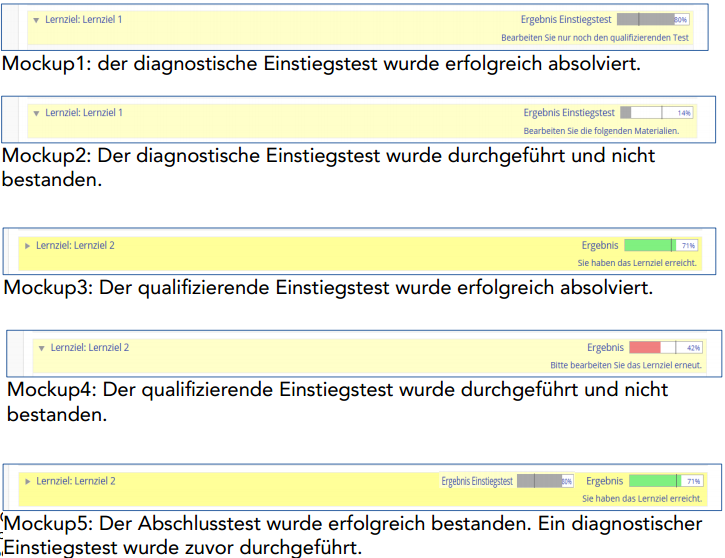Screen dimensions: 725x558
Task: Expand the Lernziel 2 triangle in Mockup3
Action: pos(27,245)
